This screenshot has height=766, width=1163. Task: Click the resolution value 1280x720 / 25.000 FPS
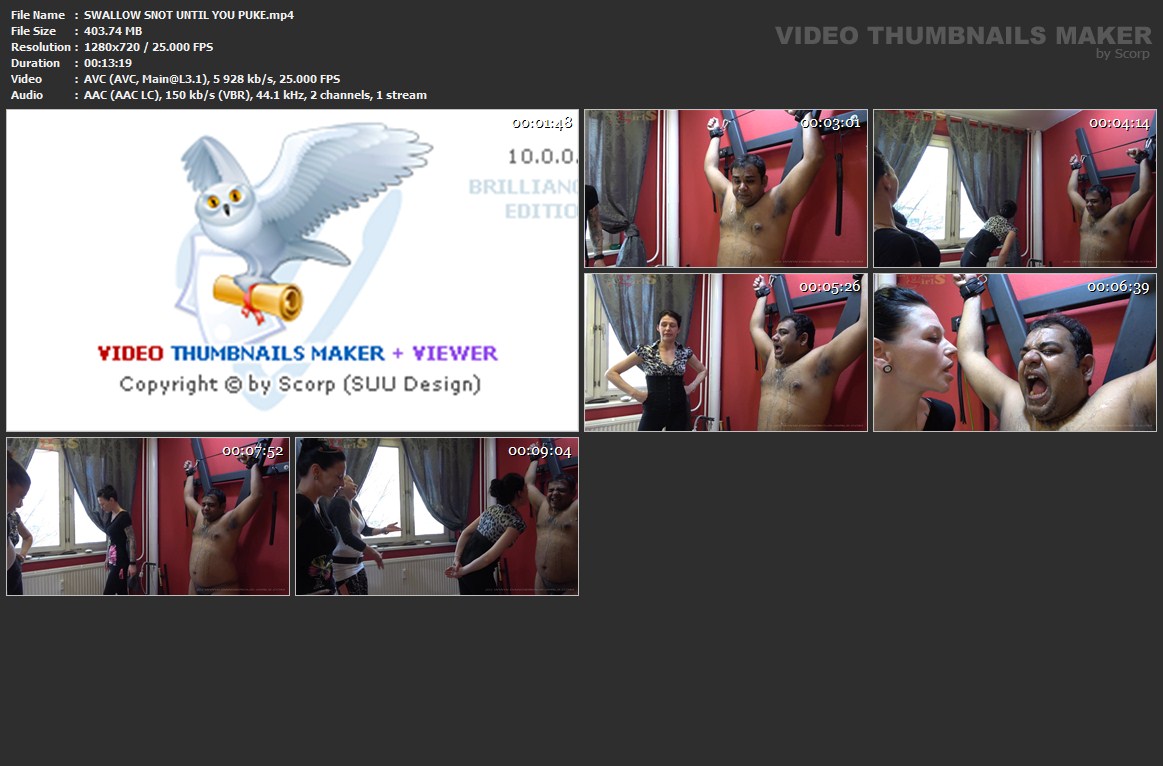click(148, 47)
